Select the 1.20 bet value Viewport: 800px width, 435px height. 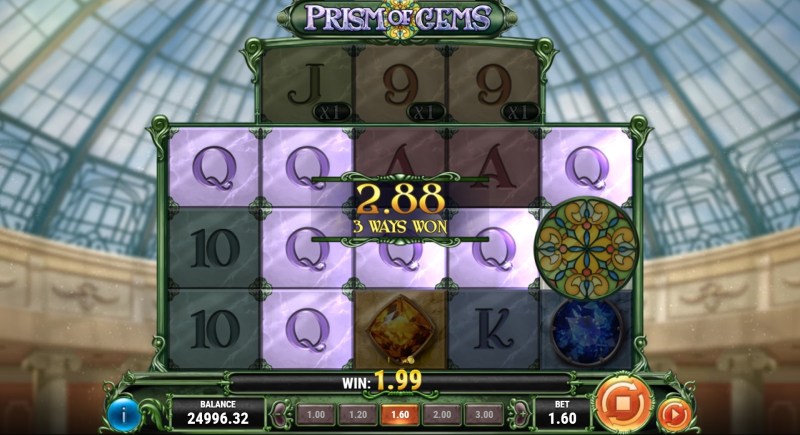(358, 415)
